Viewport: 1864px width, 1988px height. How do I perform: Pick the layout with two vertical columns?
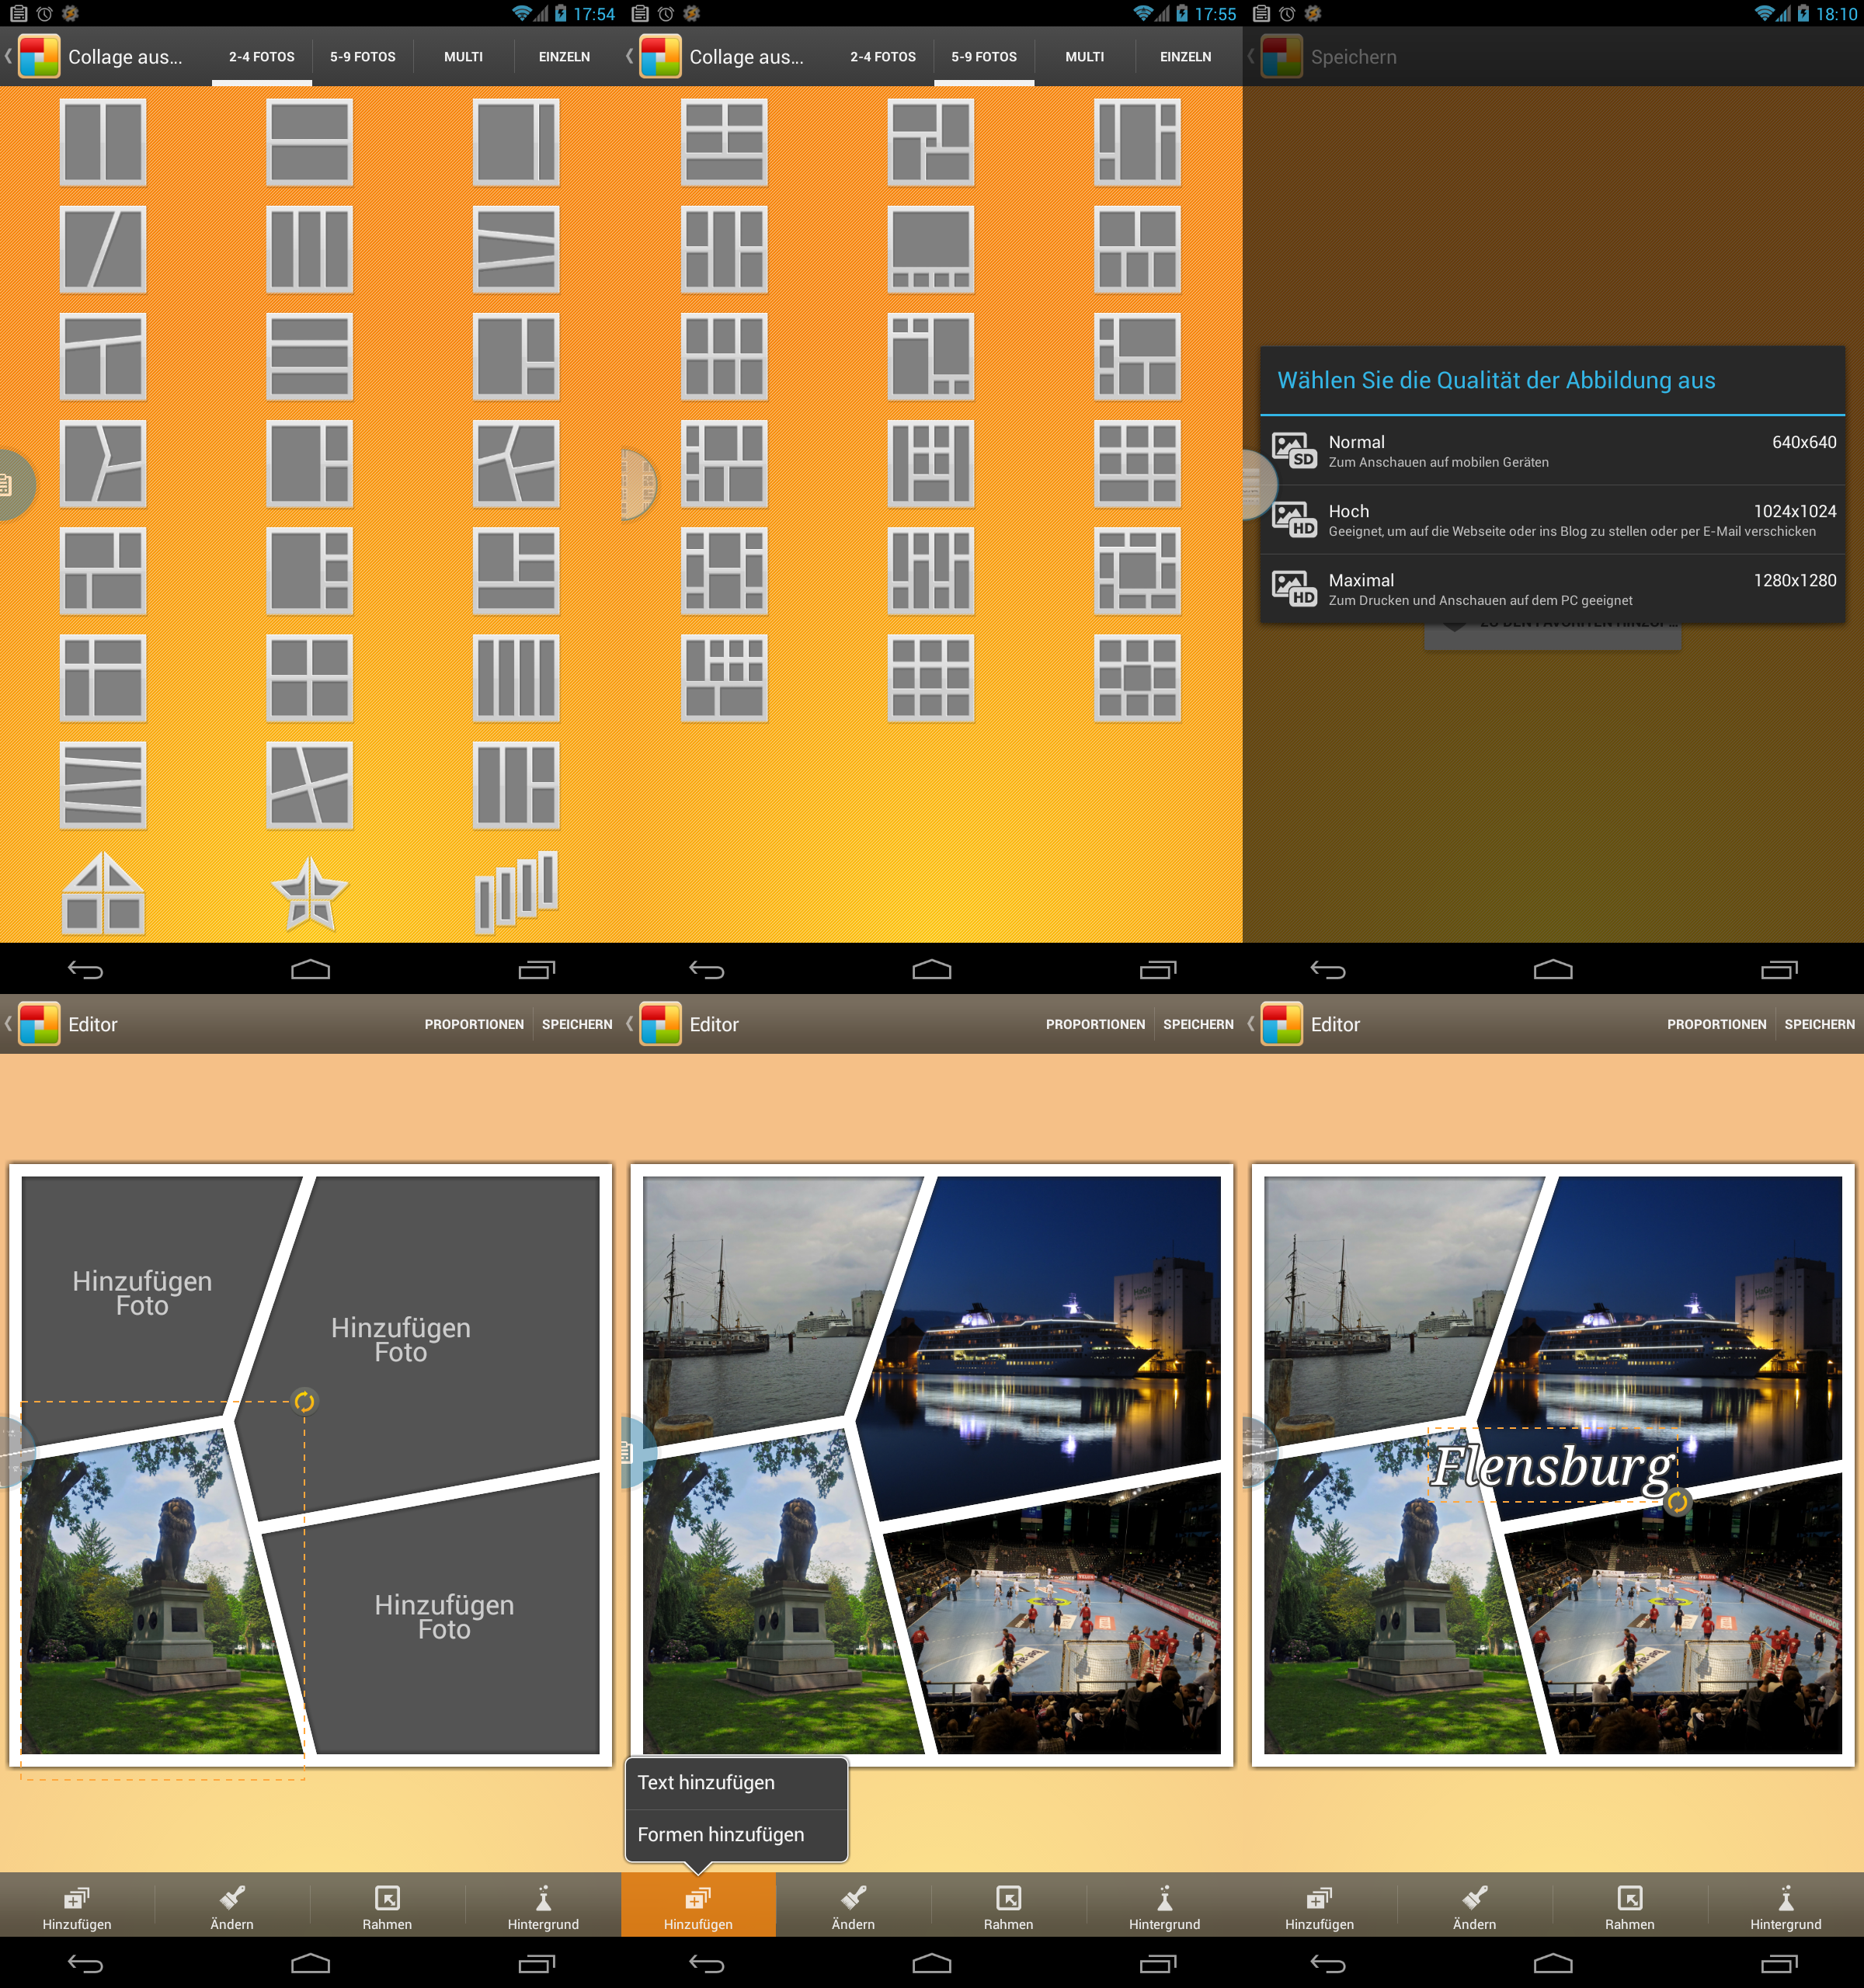point(103,142)
